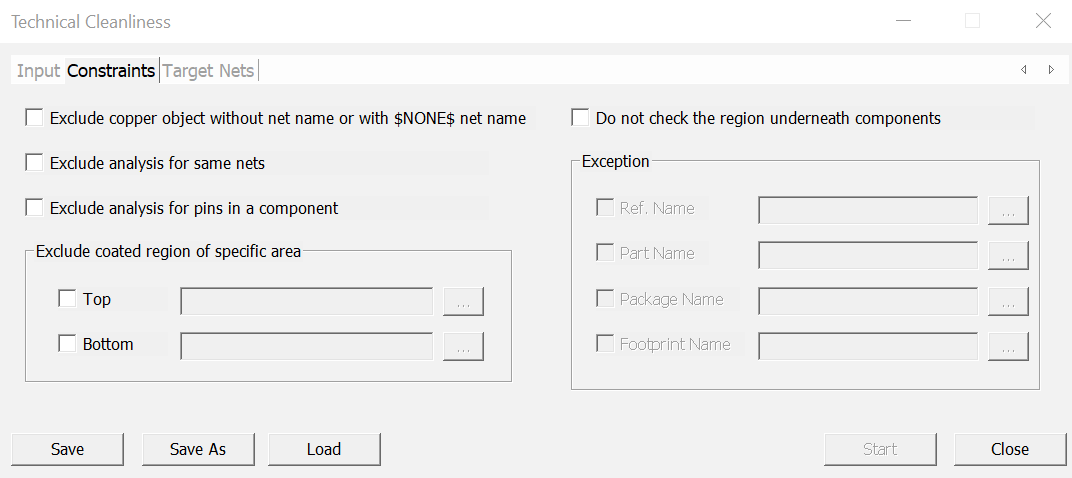Click the tab scroll right arrow
This screenshot has height=478, width=1072.
coord(1051,70)
